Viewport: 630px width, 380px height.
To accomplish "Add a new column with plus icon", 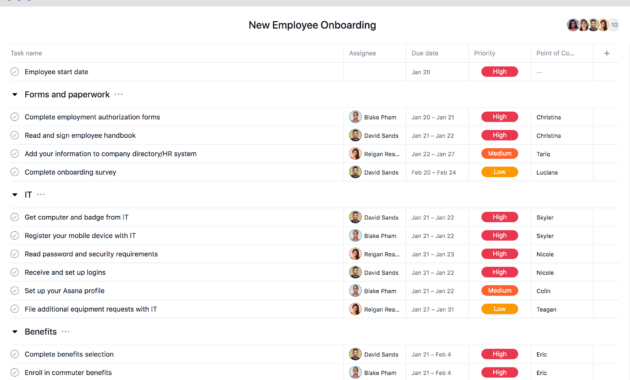I will tap(607, 53).
